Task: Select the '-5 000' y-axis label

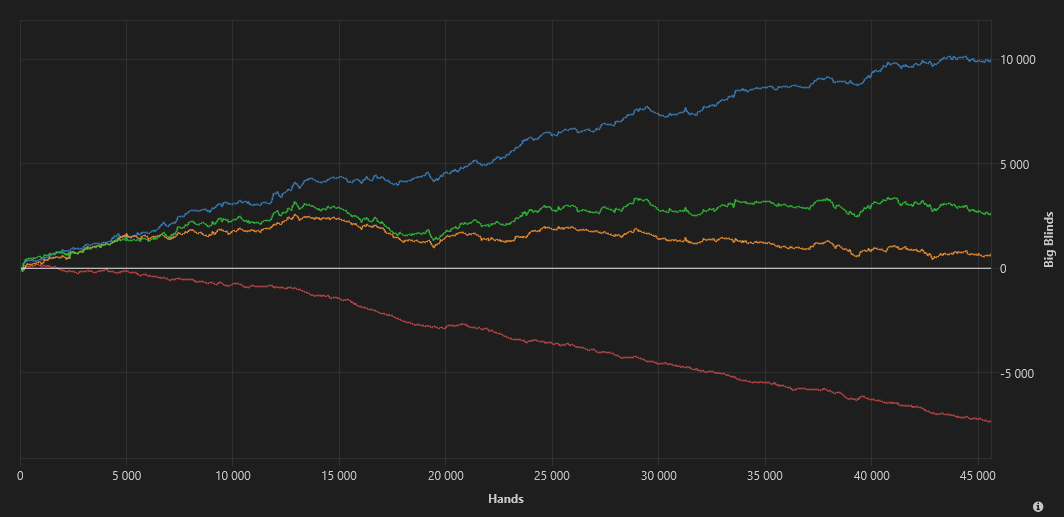Action: tap(1017, 373)
